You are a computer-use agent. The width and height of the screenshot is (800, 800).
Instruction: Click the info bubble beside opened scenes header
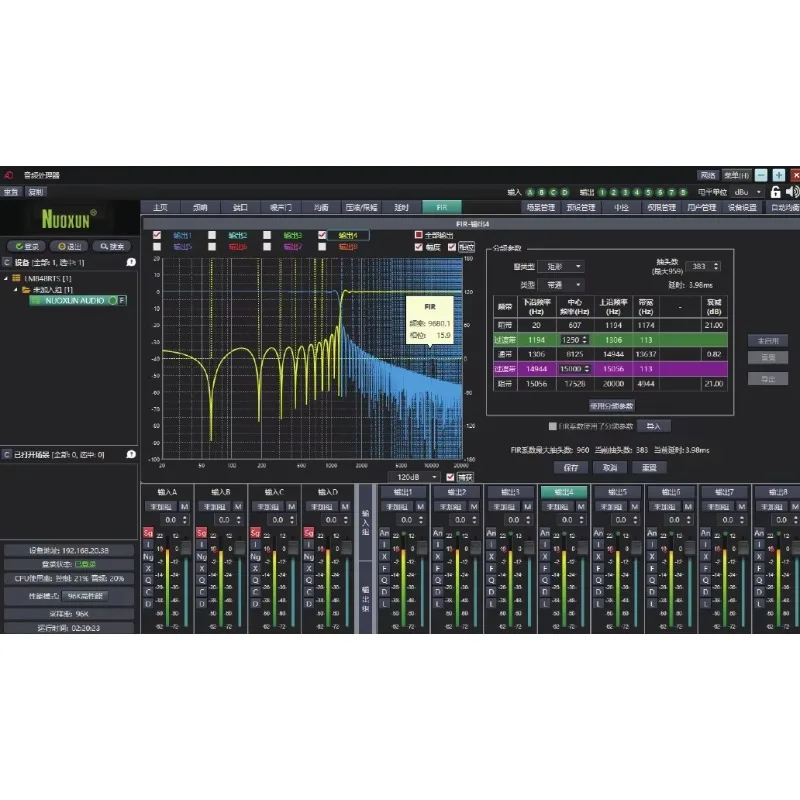click(131, 454)
